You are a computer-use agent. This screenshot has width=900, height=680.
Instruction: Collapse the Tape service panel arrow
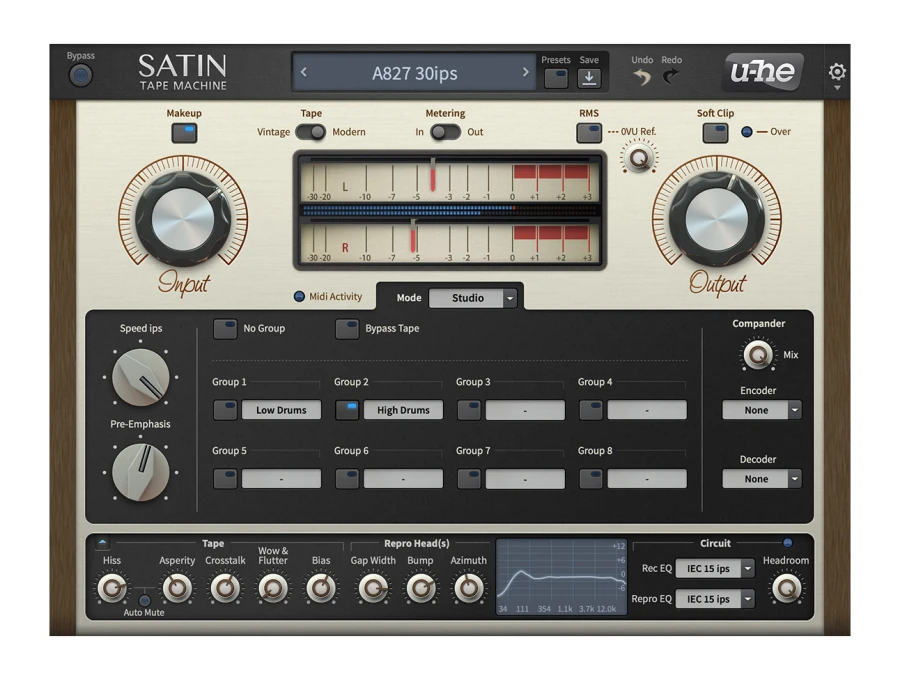[103, 542]
